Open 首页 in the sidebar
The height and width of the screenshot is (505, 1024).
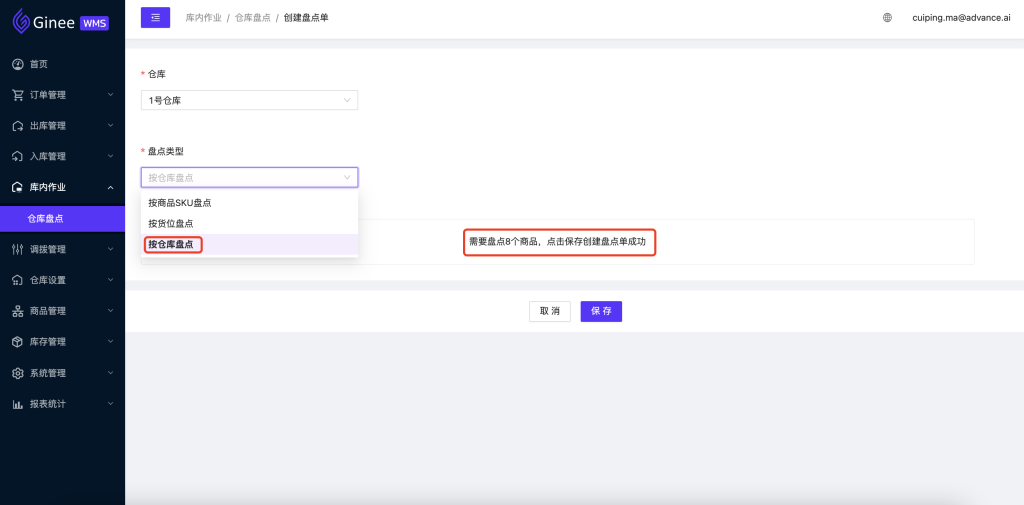click(x=62, y=64)
